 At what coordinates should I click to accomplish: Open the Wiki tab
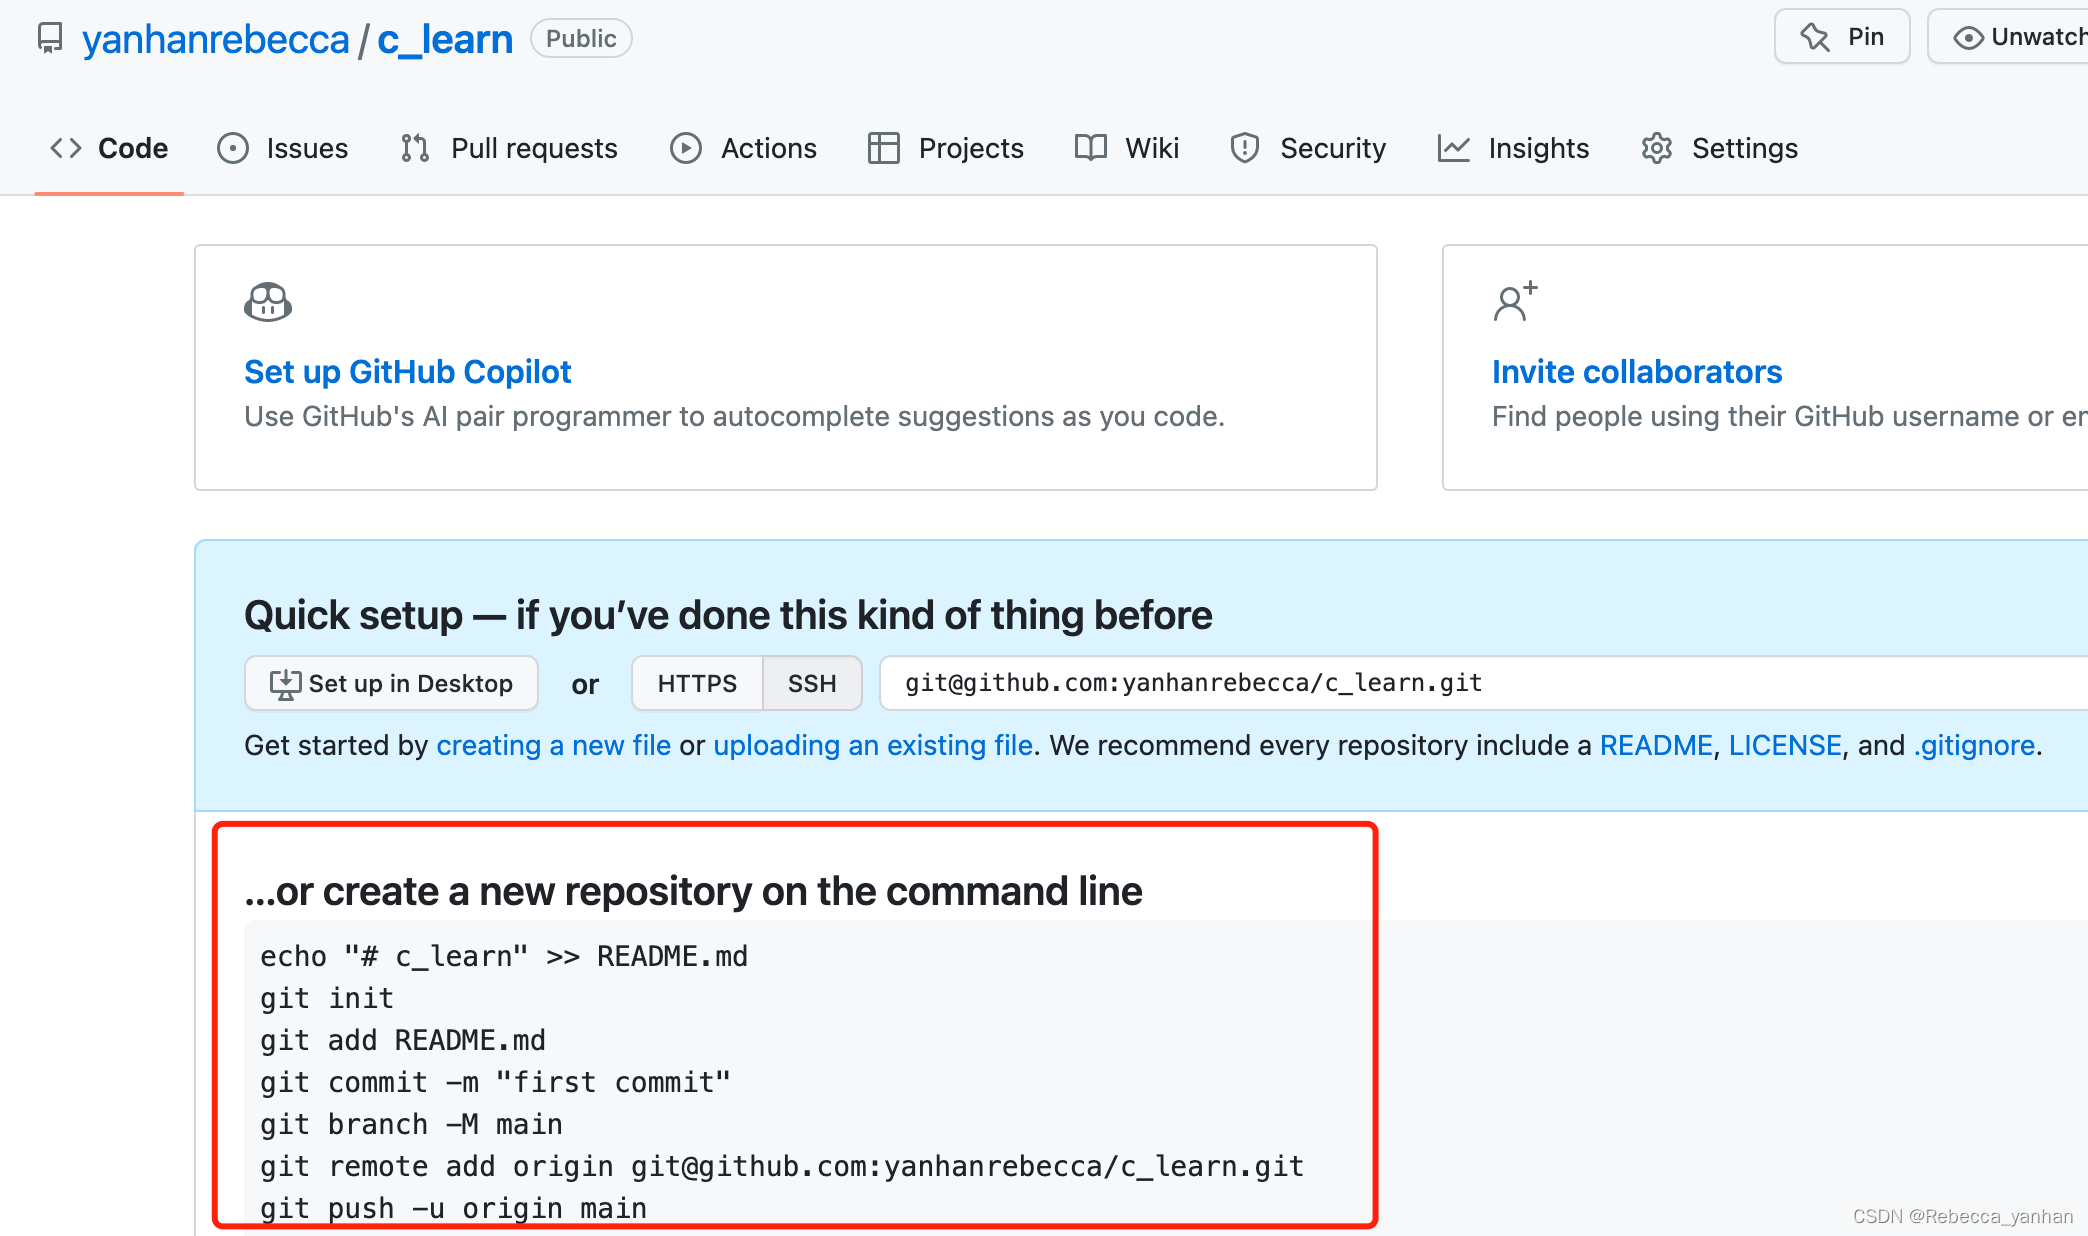[1127, 148]
